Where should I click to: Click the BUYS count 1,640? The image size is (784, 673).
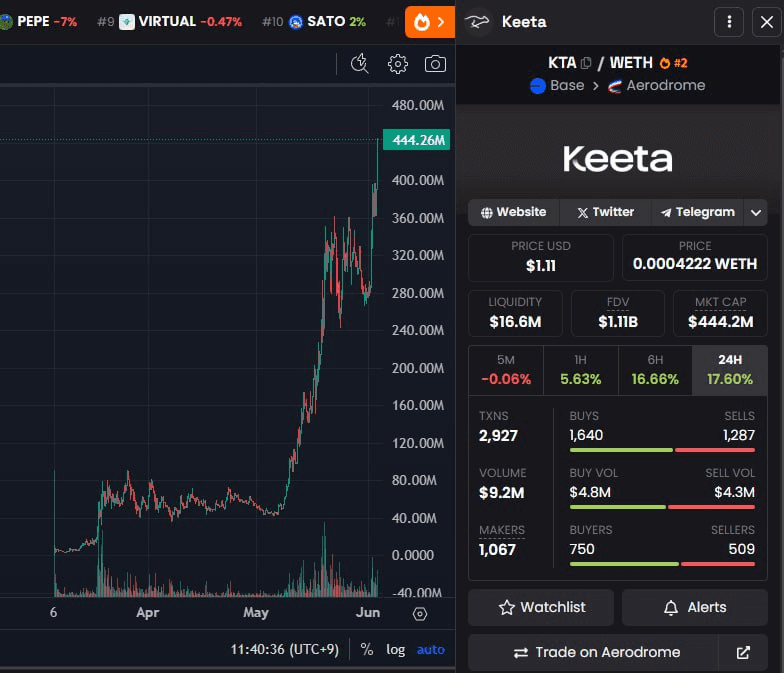(586, 436)
